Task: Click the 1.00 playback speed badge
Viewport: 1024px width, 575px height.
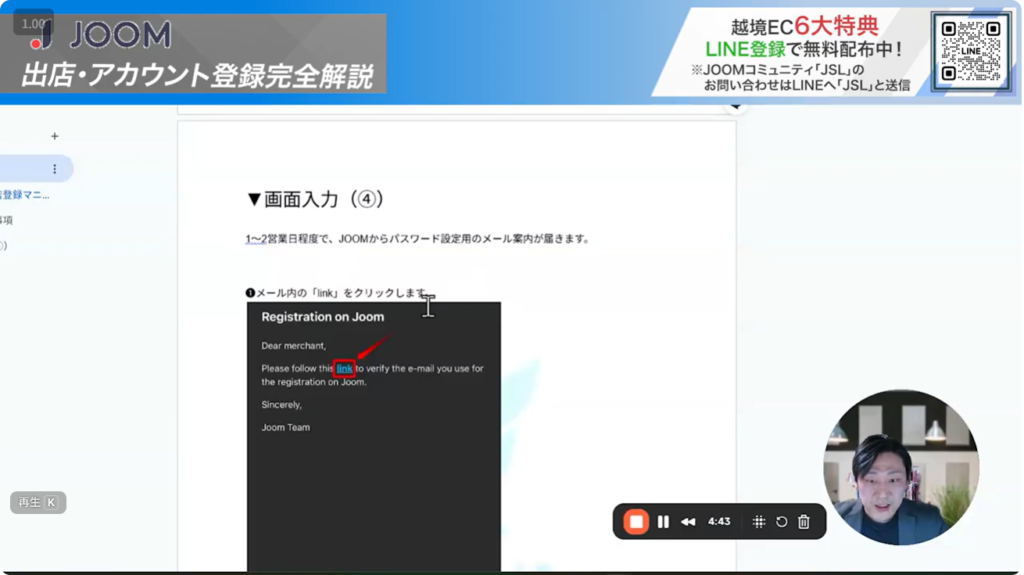Action: click(33, 23)
